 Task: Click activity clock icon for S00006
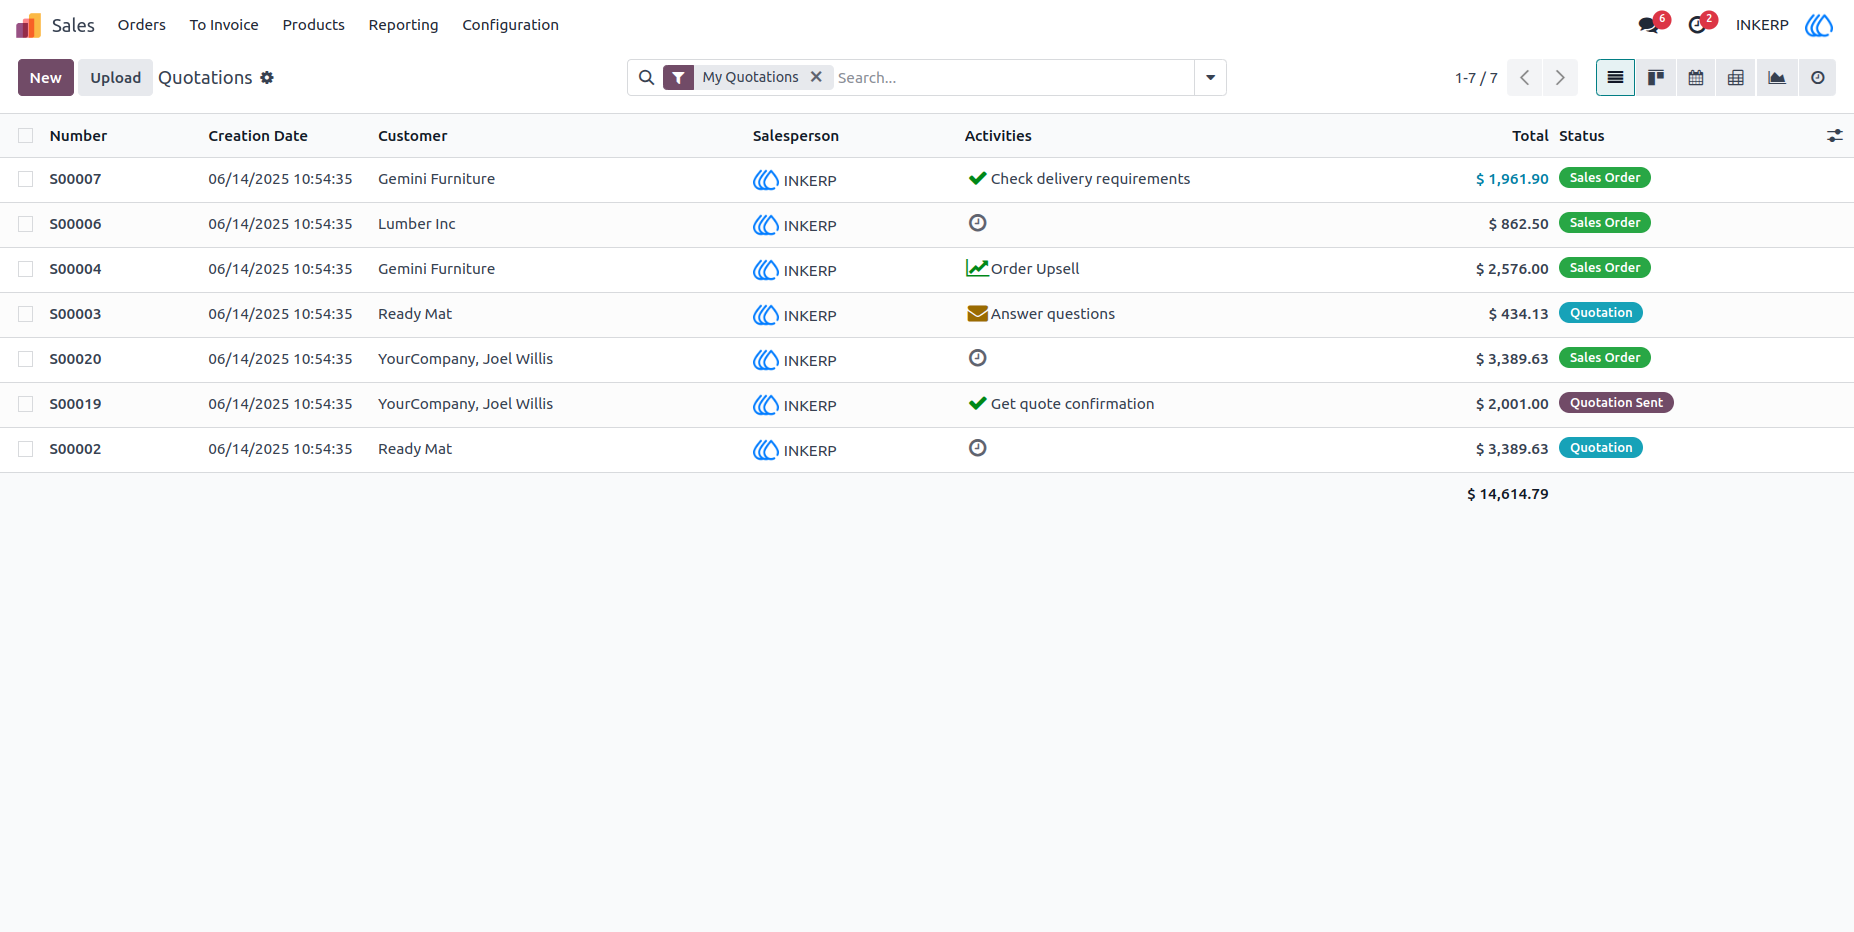pyautogui.click(x=978, y=223)
